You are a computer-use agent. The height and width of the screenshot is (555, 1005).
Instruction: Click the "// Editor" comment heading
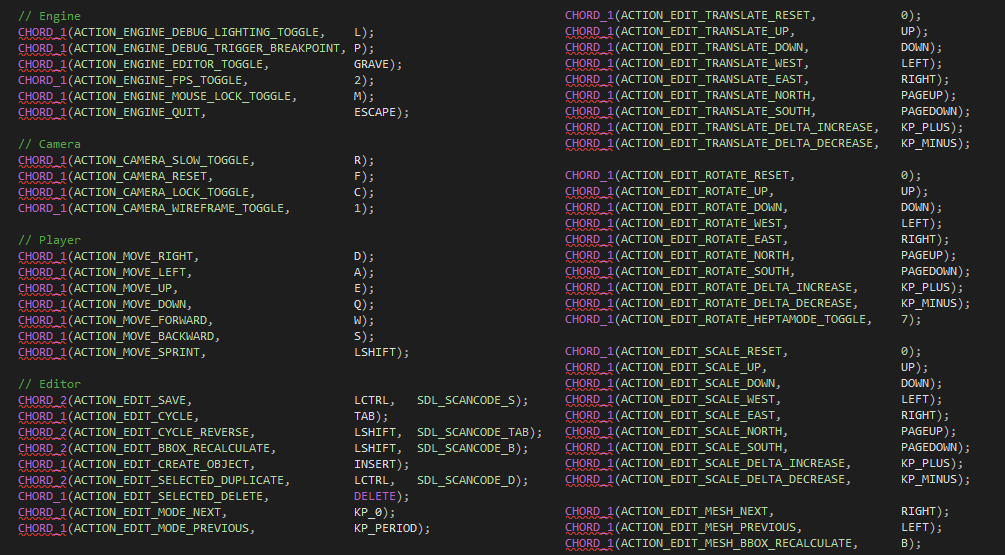pyautogui.click(x=49, y=384)
